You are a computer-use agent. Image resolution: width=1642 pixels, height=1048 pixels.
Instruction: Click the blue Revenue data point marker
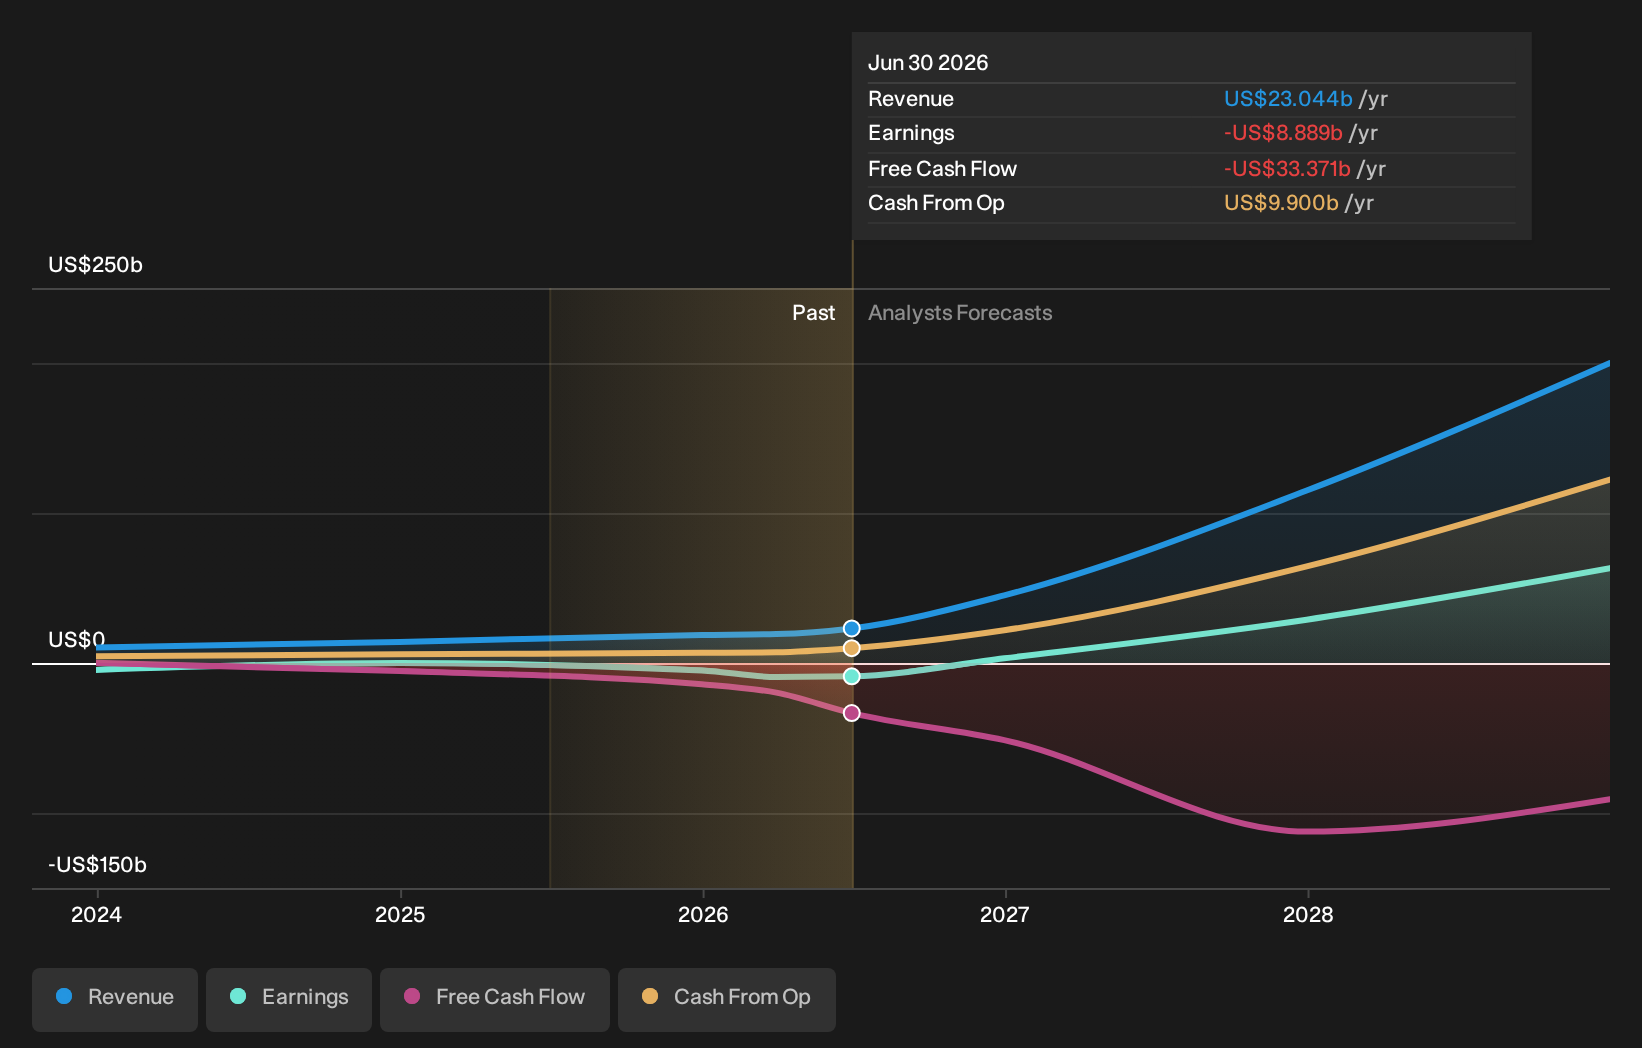pos(851,628)
